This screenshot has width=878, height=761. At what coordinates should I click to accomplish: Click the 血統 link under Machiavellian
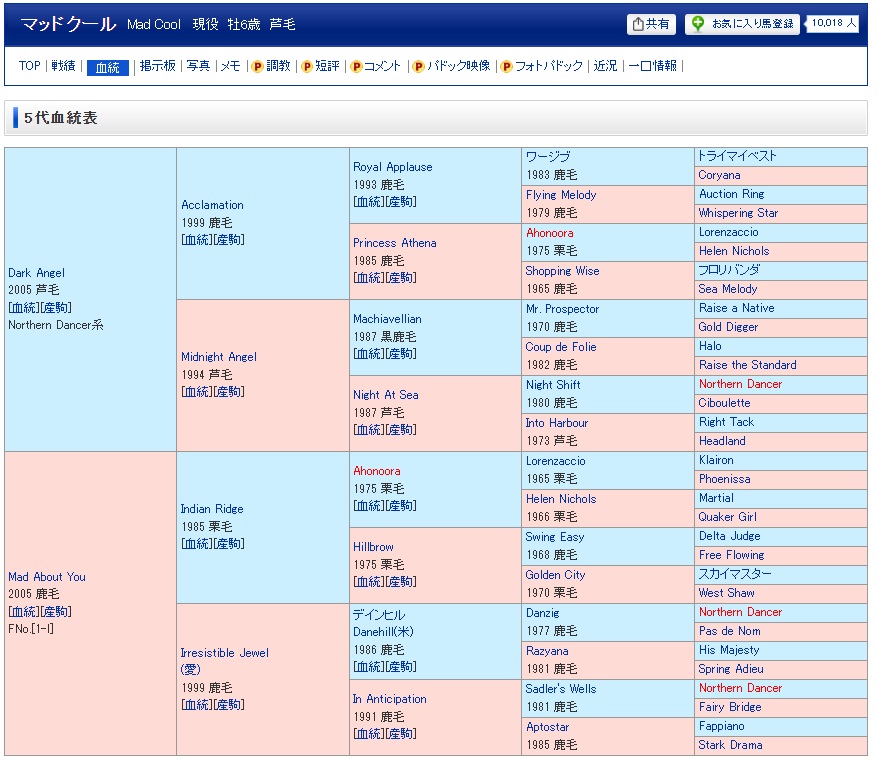pyautogui.click(x=367, y=353)
